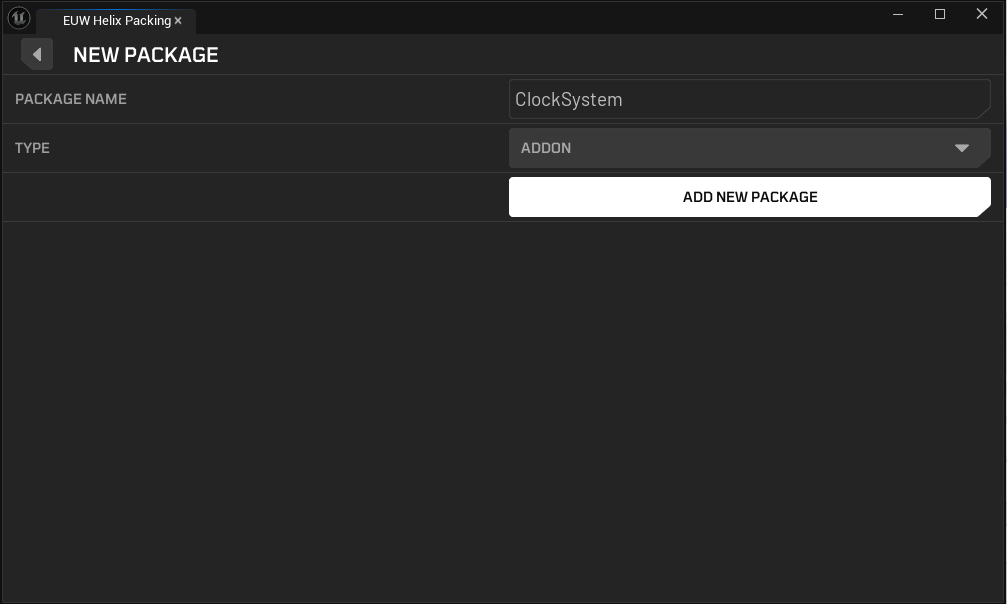The width and height of the screenshot is (1007, 604).
Task: Go back using the left arrow button
Action: tap(37, 55)
